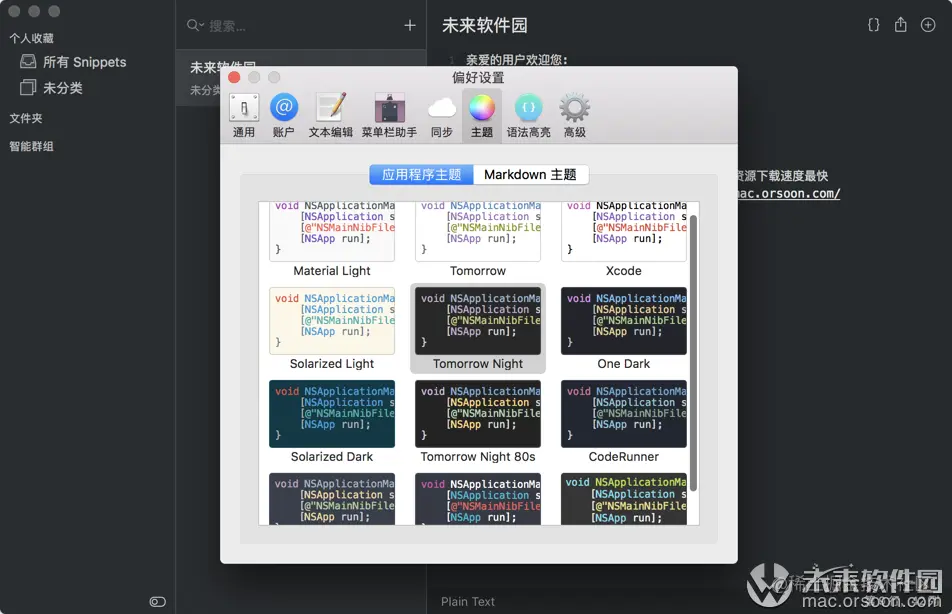Viewport: 952px width, 614px height.
Task: Select 未分类 in the sidebar
Action: coord(51,88)
